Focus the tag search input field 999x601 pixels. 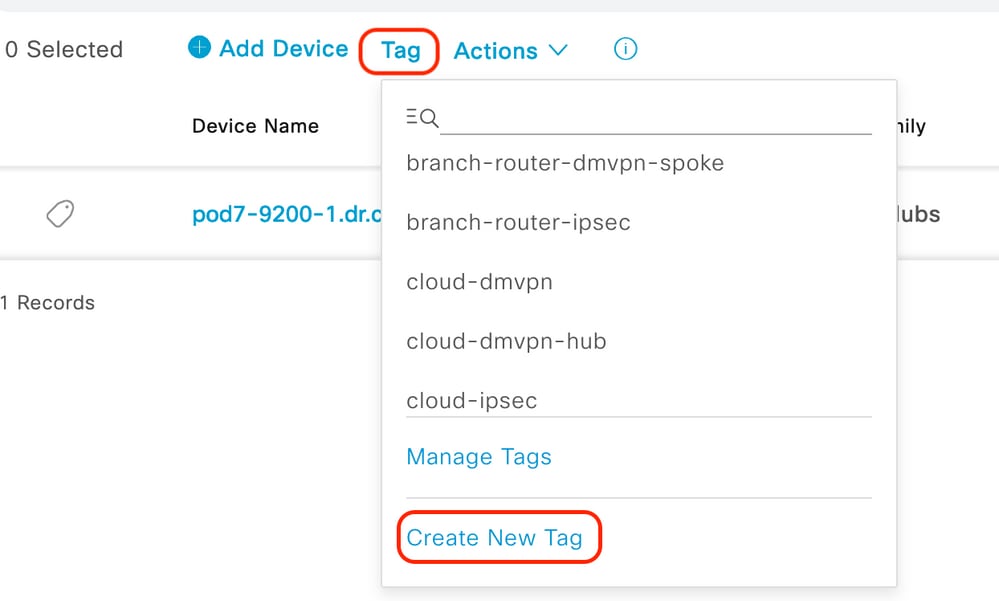[x=656, y=119]
